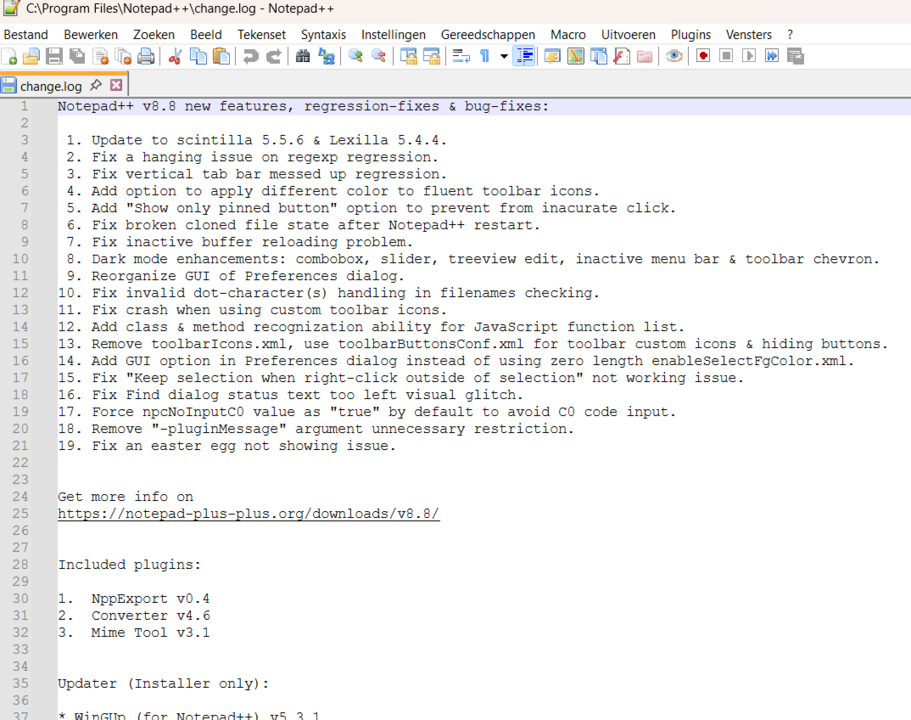Open the Tekenset menu
This screenshot has width=911, height=720.
coord(261,35)
